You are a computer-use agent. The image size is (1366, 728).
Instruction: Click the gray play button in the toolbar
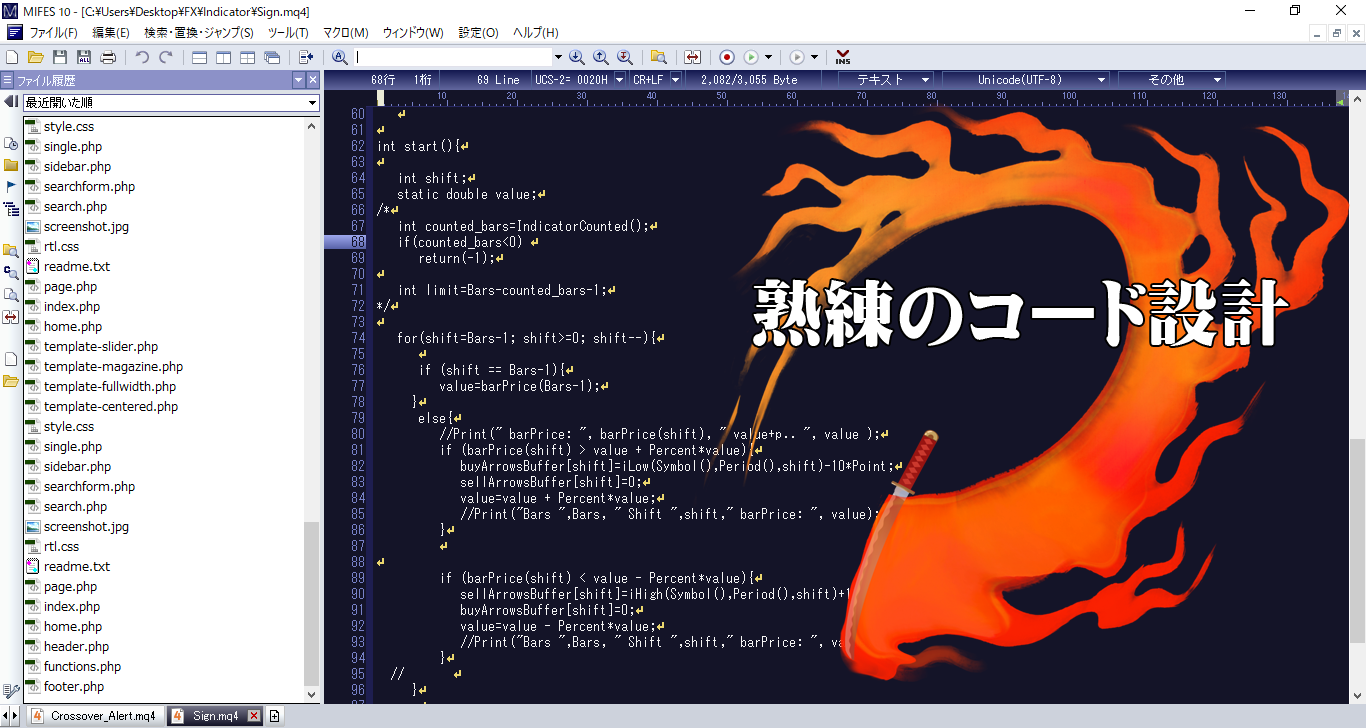[x=797, y=58]
